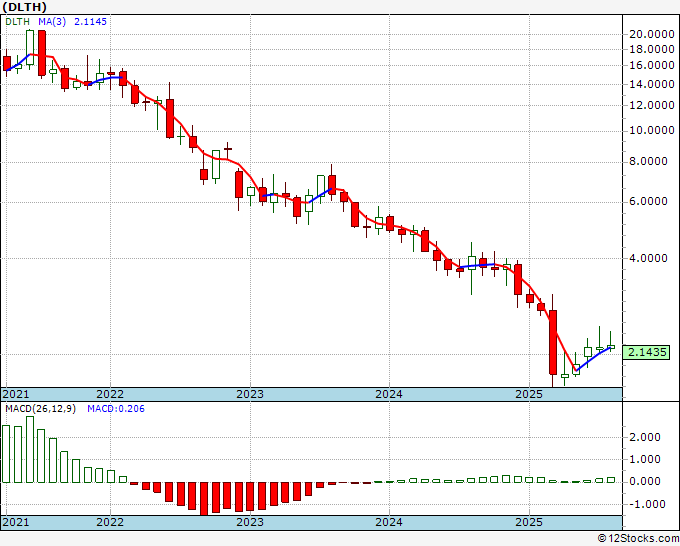Open the 12Stocks.com copyright link

coord(638,539)
